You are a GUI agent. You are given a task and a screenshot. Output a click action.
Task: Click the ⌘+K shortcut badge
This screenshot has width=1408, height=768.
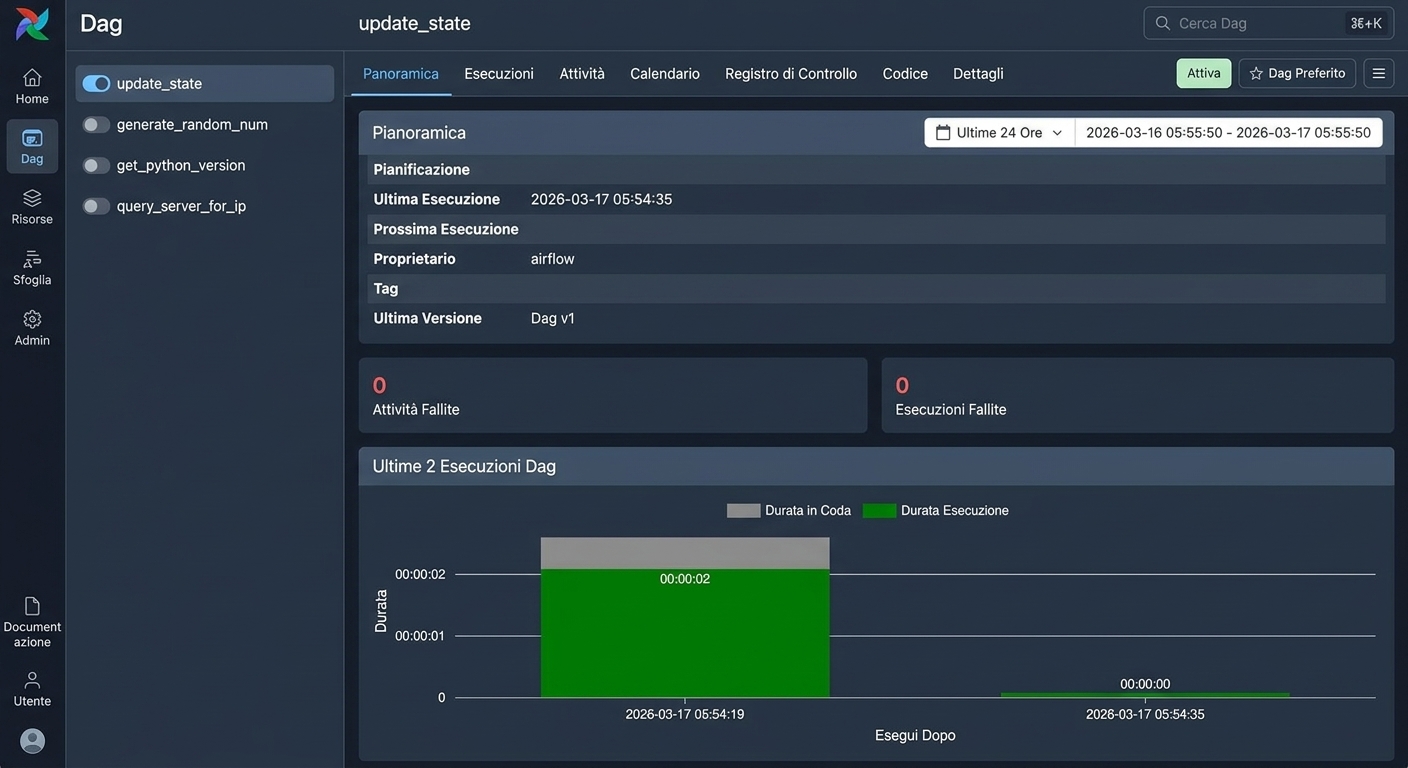[1365, 23]
